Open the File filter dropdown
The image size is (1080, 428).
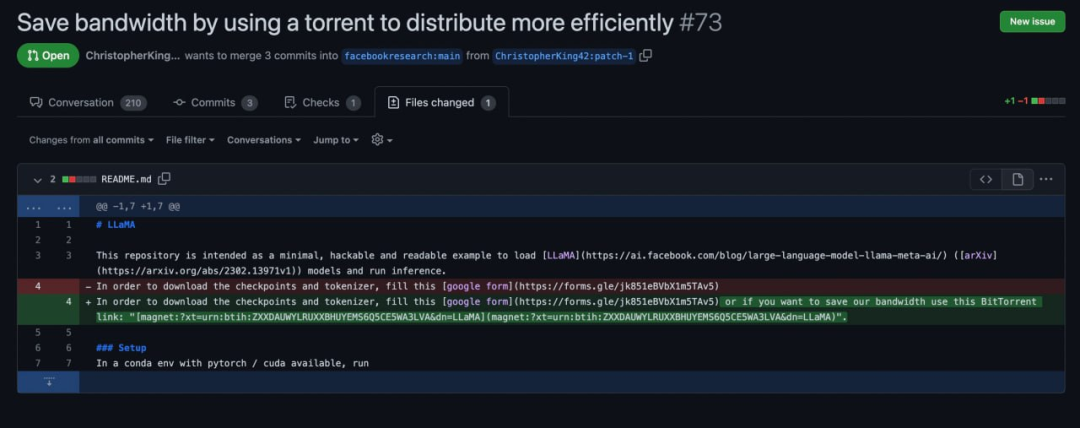tap(190, 140)
